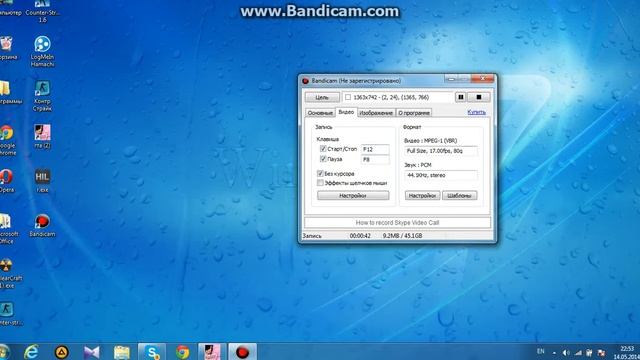Open the Opera desktop shortcut
This screenshot has height=360, width=640.
(7, 180)
